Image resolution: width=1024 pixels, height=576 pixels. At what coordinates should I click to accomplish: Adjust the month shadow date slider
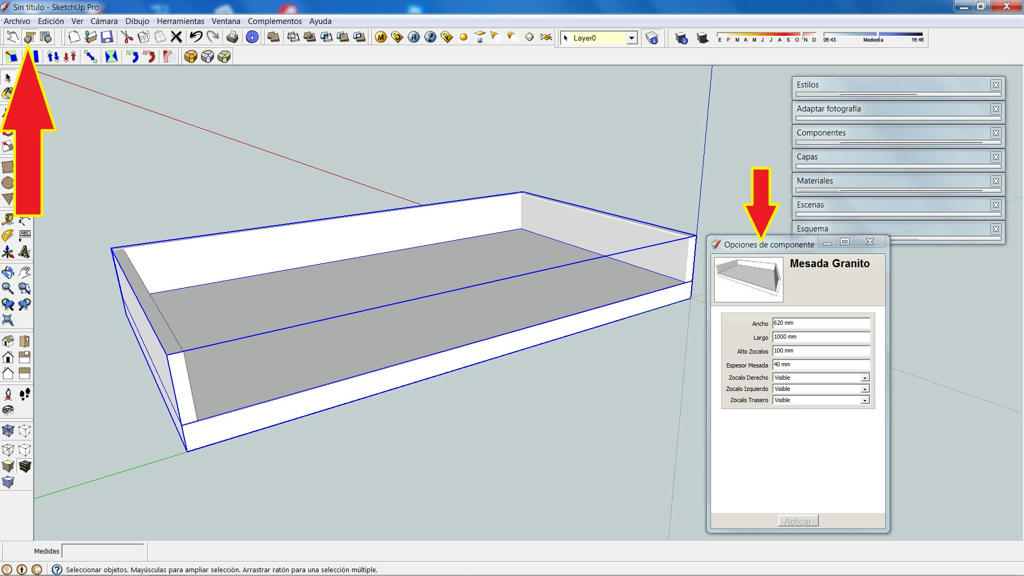coord(767,37)
